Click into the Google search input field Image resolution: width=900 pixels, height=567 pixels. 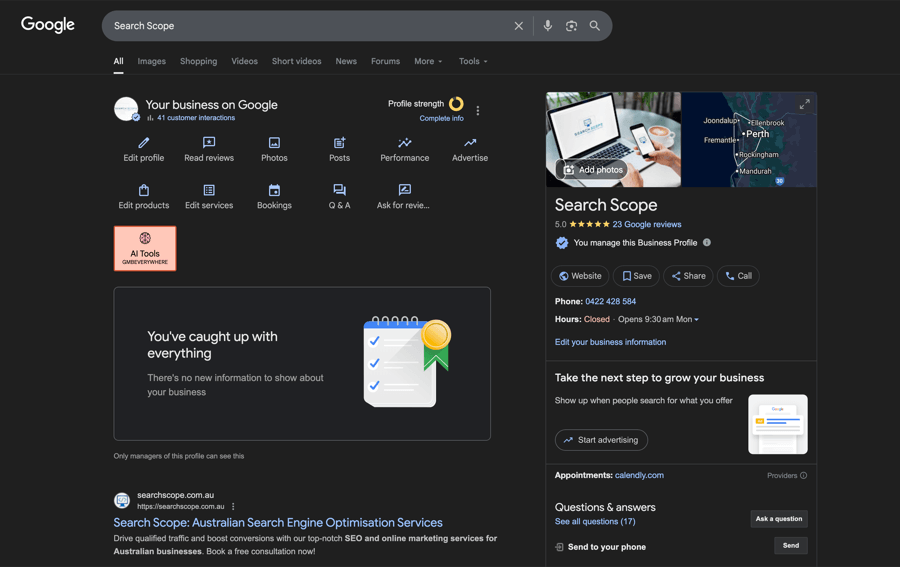(x=310, y=26)
